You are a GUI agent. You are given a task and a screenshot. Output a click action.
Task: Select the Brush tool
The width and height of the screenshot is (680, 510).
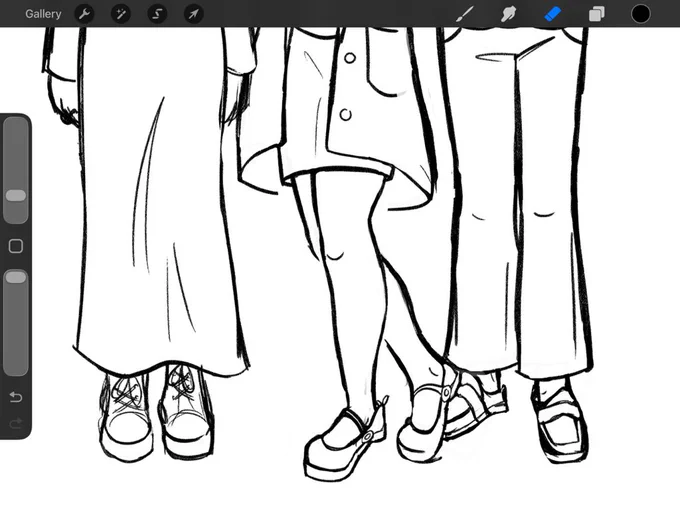465,14
